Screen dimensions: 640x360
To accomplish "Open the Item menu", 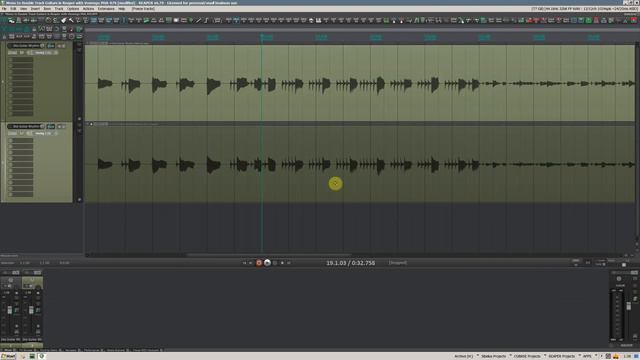I will click(x=47, y=9).
